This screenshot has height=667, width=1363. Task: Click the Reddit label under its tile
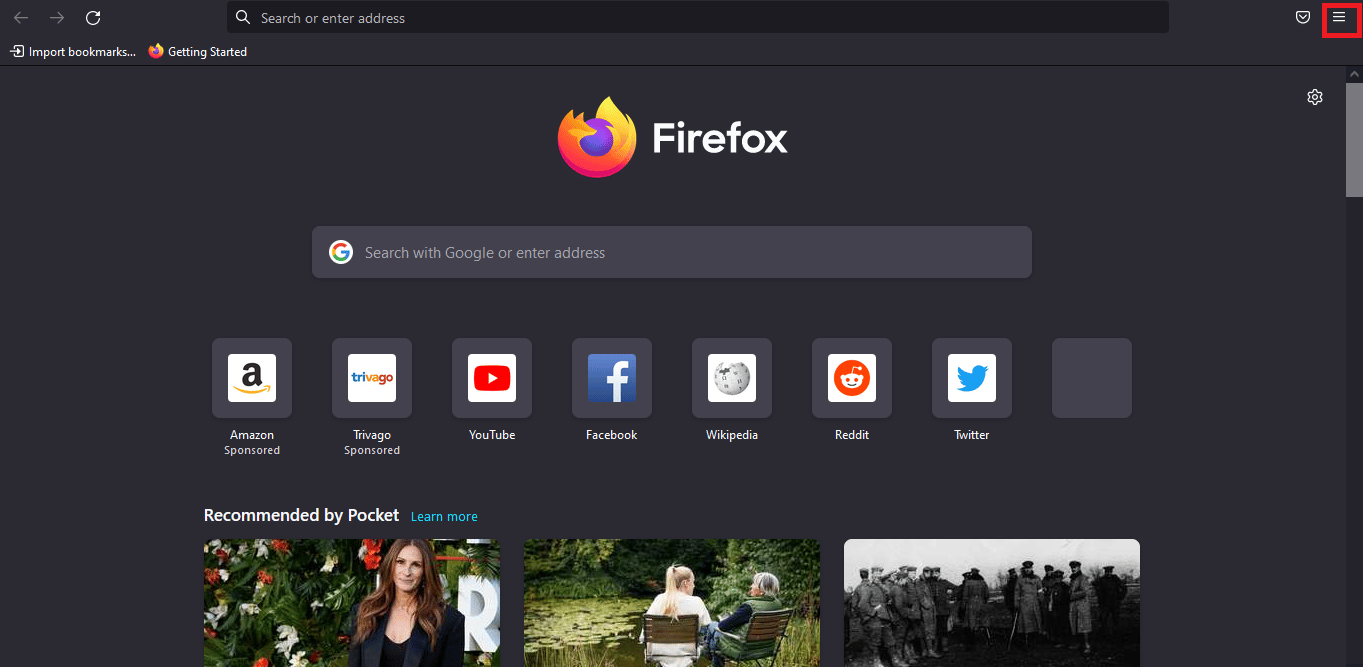tap(852, 435)
